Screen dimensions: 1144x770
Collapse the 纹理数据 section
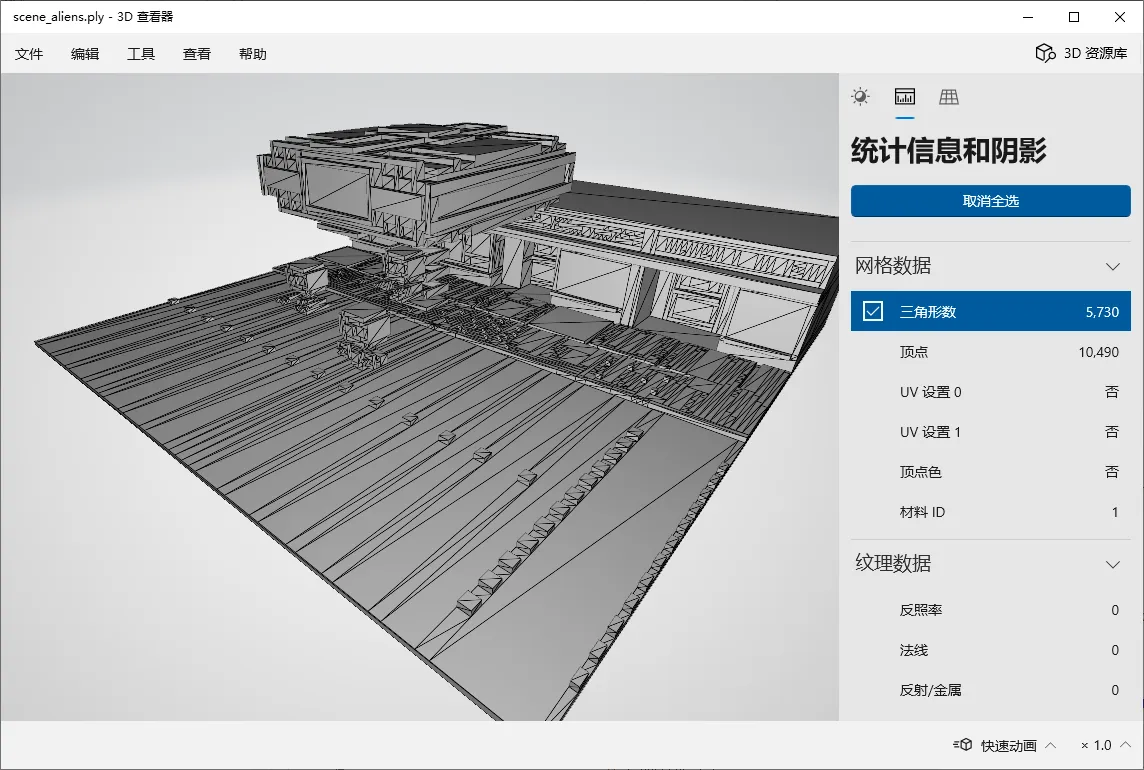pos(1112,564)
